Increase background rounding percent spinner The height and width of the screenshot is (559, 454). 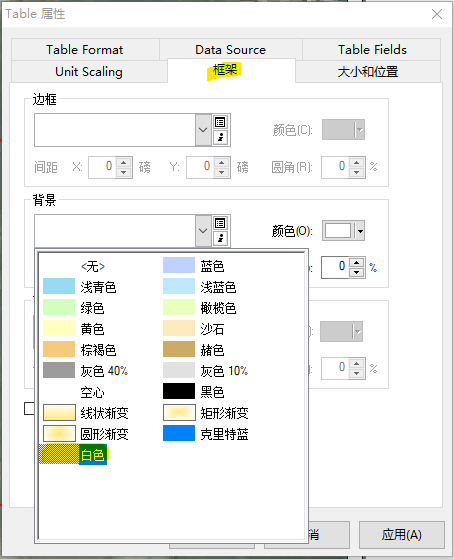click(x=356, y=263)
